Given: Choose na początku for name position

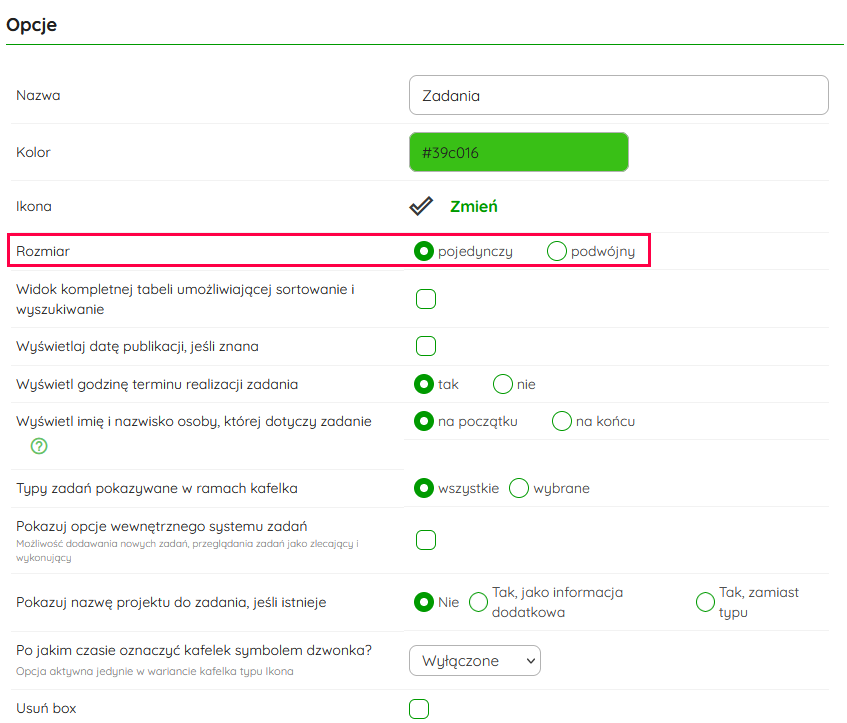Looking at the screenshot, I should [424, 421].
